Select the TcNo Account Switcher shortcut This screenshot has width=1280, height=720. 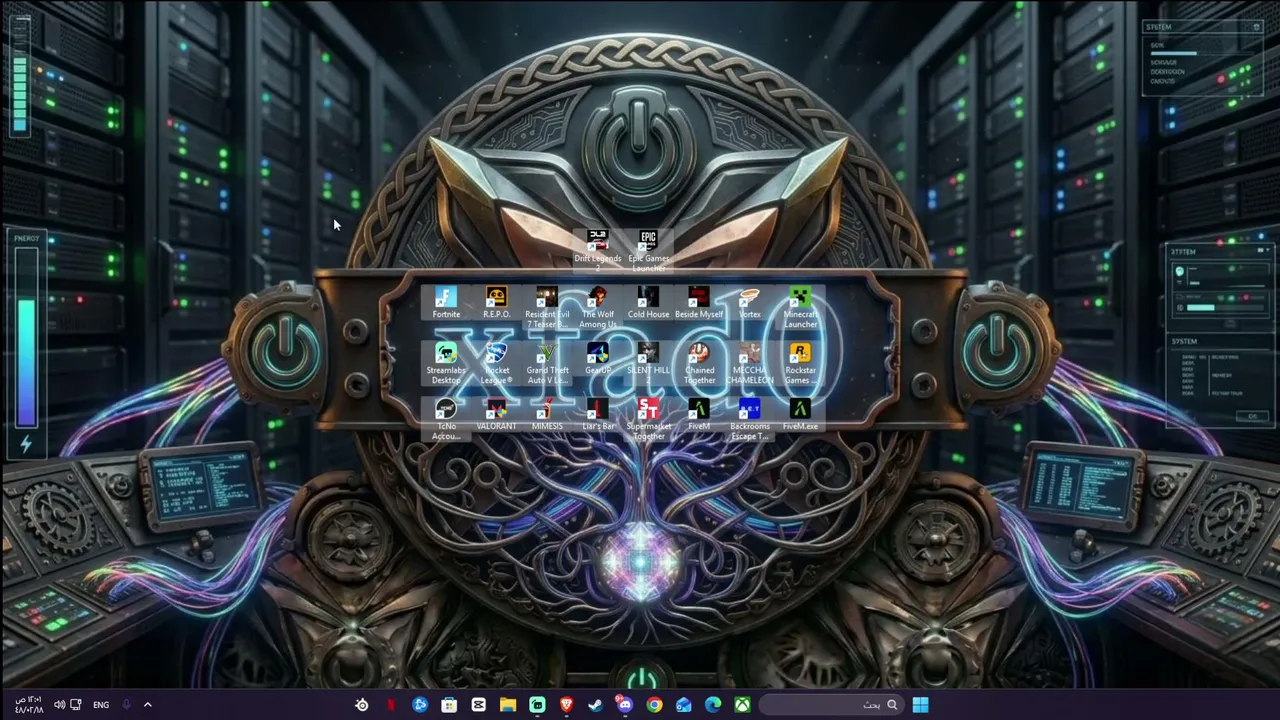(x=446, y=420)
